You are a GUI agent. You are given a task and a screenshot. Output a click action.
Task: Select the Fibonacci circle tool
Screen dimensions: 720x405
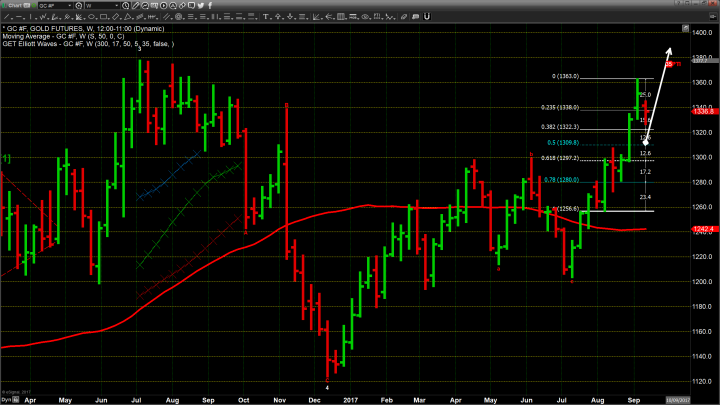(x=179, y=17)
